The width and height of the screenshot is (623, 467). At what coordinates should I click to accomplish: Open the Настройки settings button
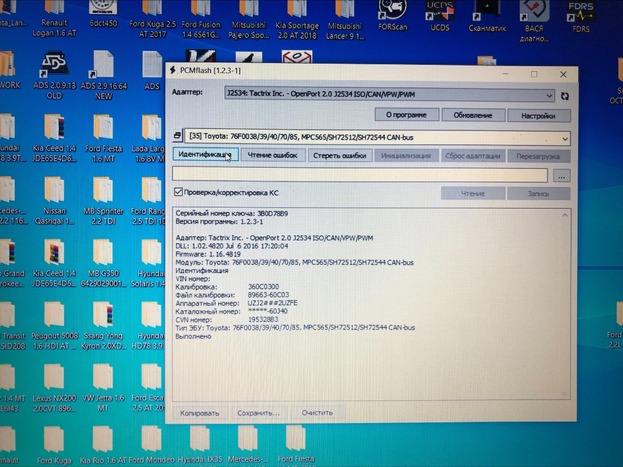[x=538, y=116]
